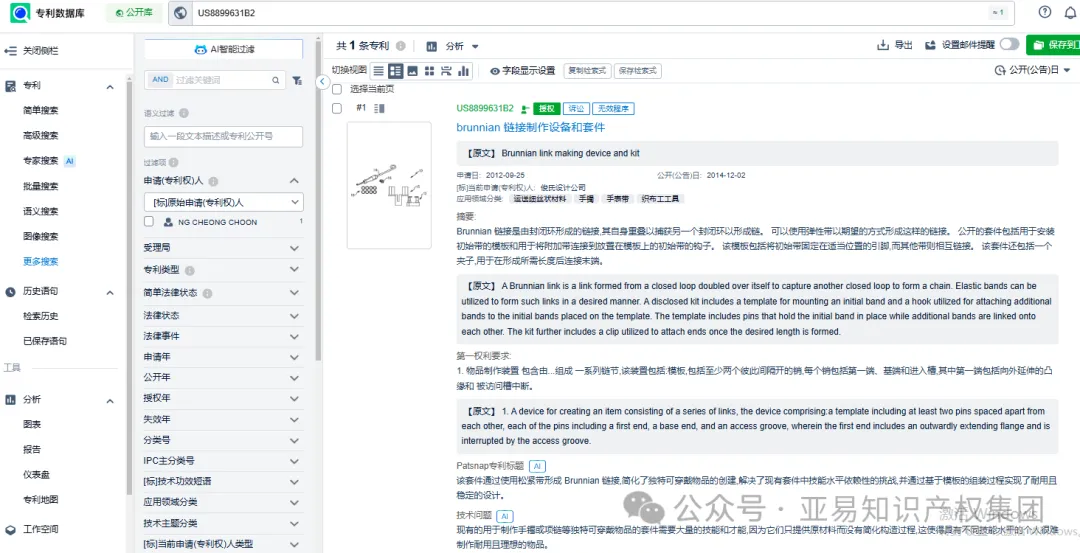Click the patent drawing thumbnail
This screenshot has width=1080, height=553.
point(389,185)
